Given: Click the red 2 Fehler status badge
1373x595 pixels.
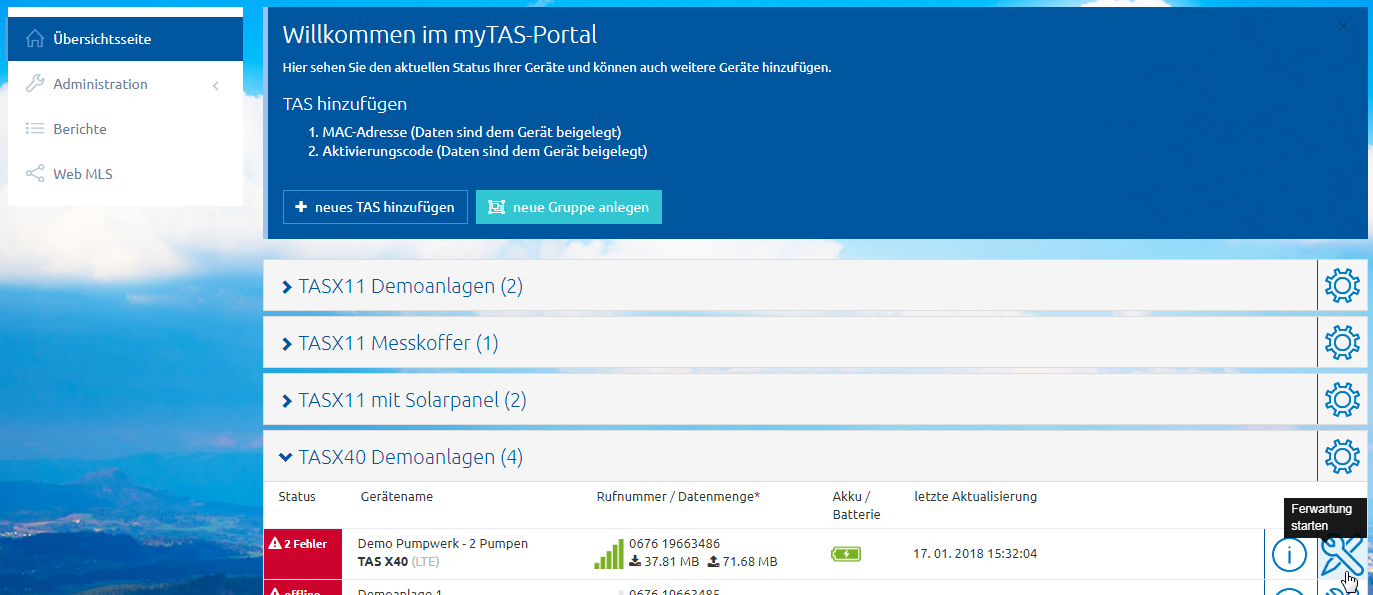Looking at the screenshot, I should (303, 554).
